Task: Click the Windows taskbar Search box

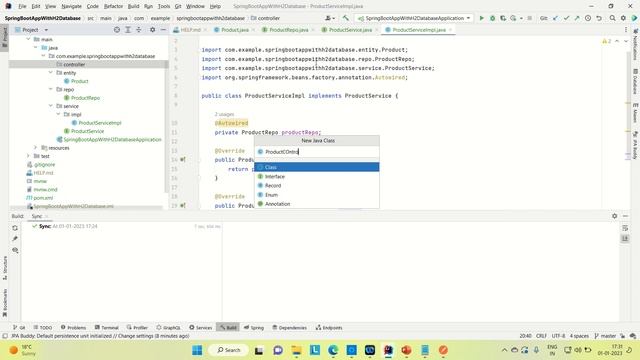Action: 229,350
